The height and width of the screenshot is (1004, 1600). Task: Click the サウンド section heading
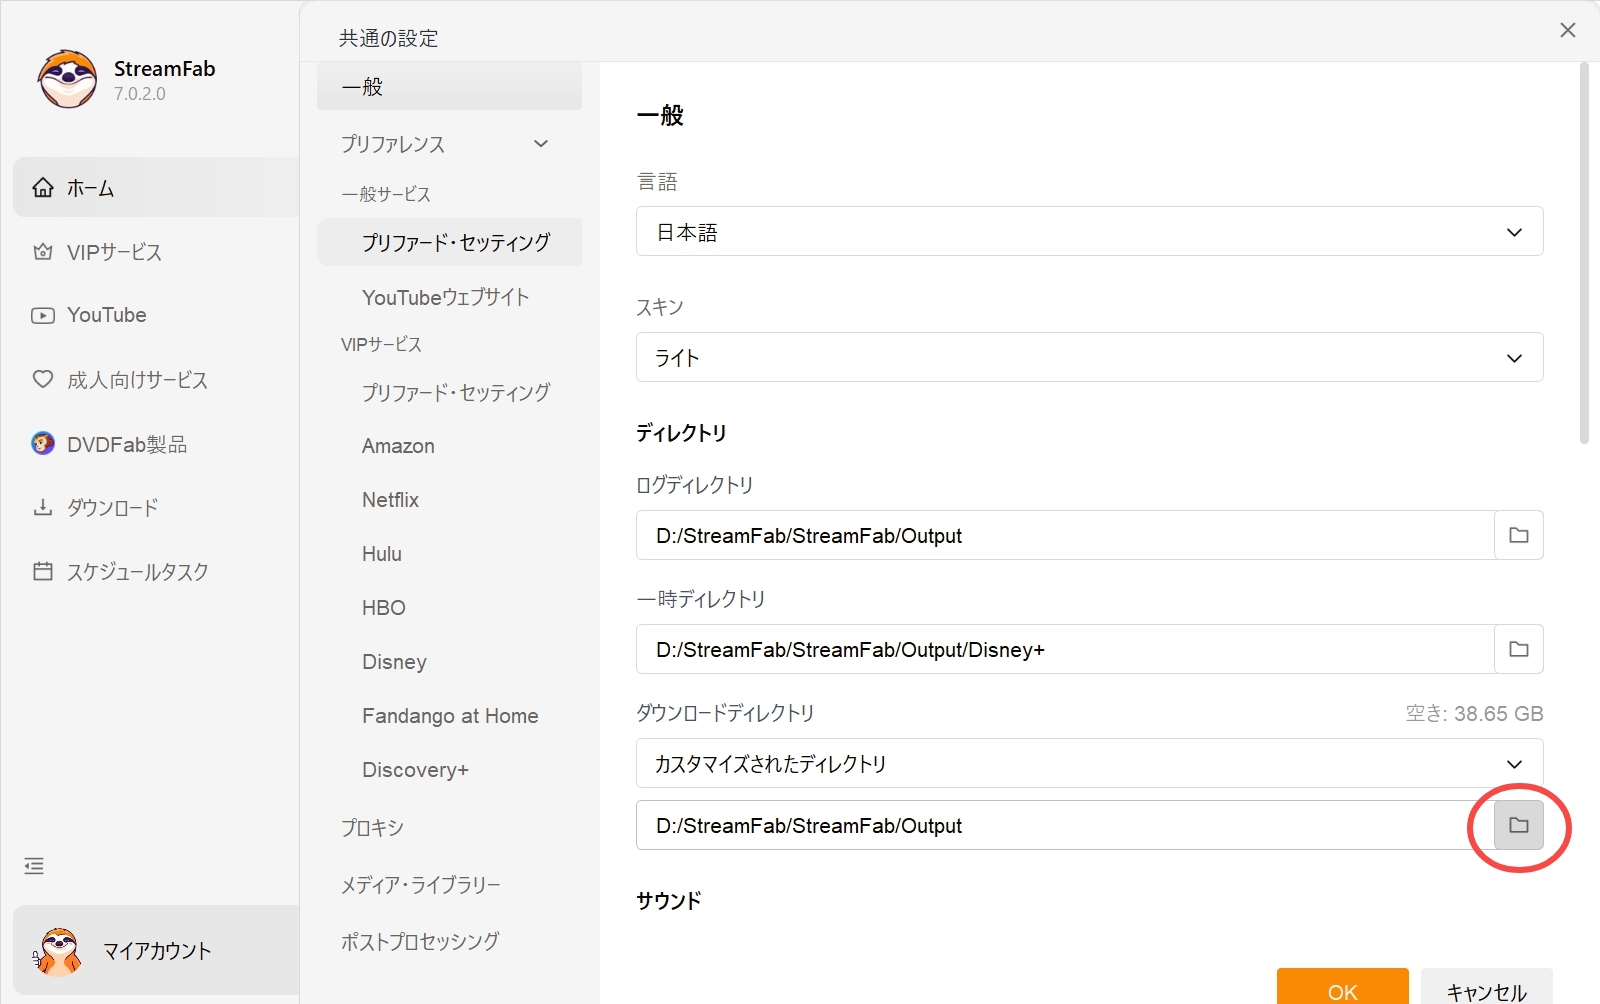[x=669, y=900]
